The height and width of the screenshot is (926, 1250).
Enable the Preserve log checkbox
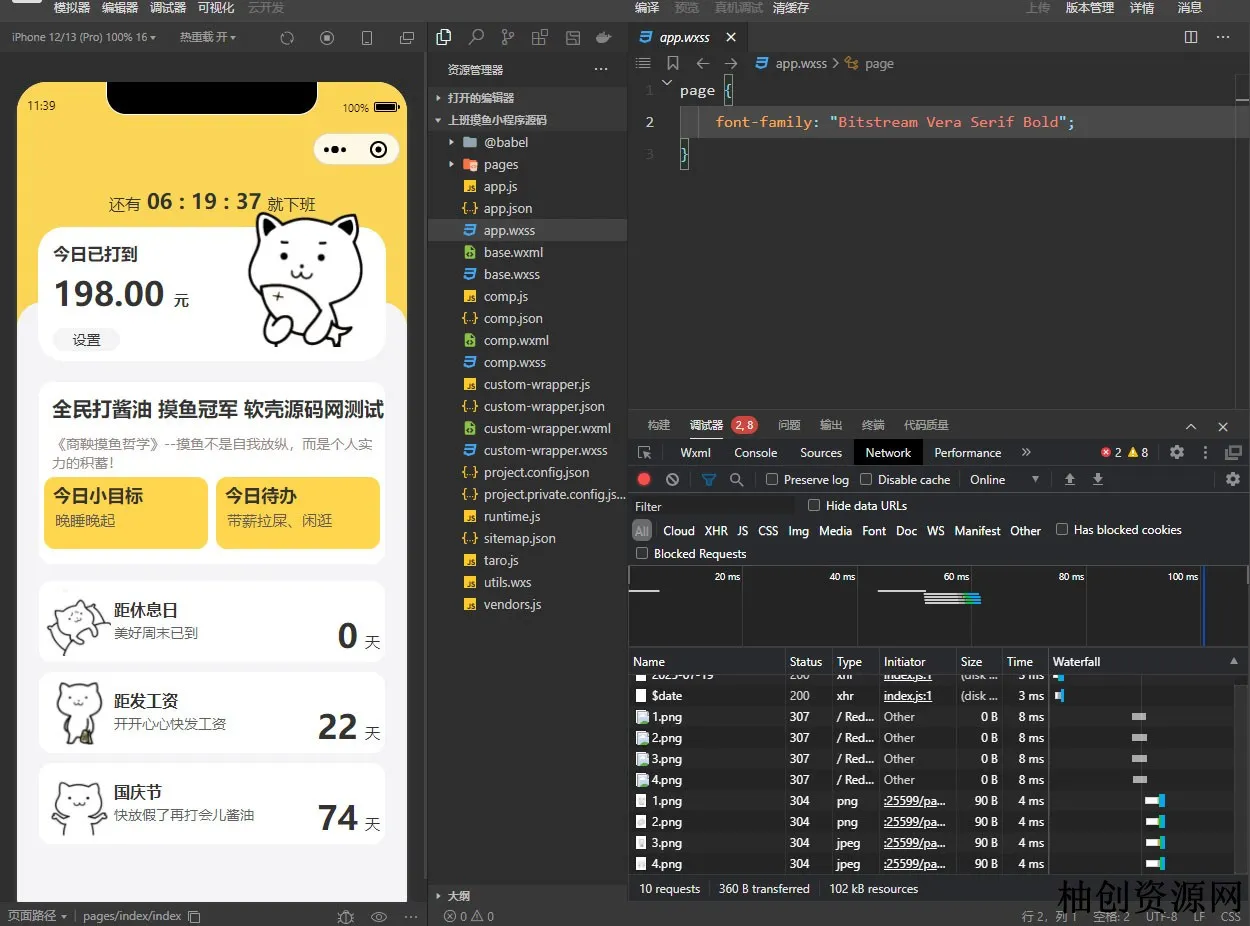point(772,480)
